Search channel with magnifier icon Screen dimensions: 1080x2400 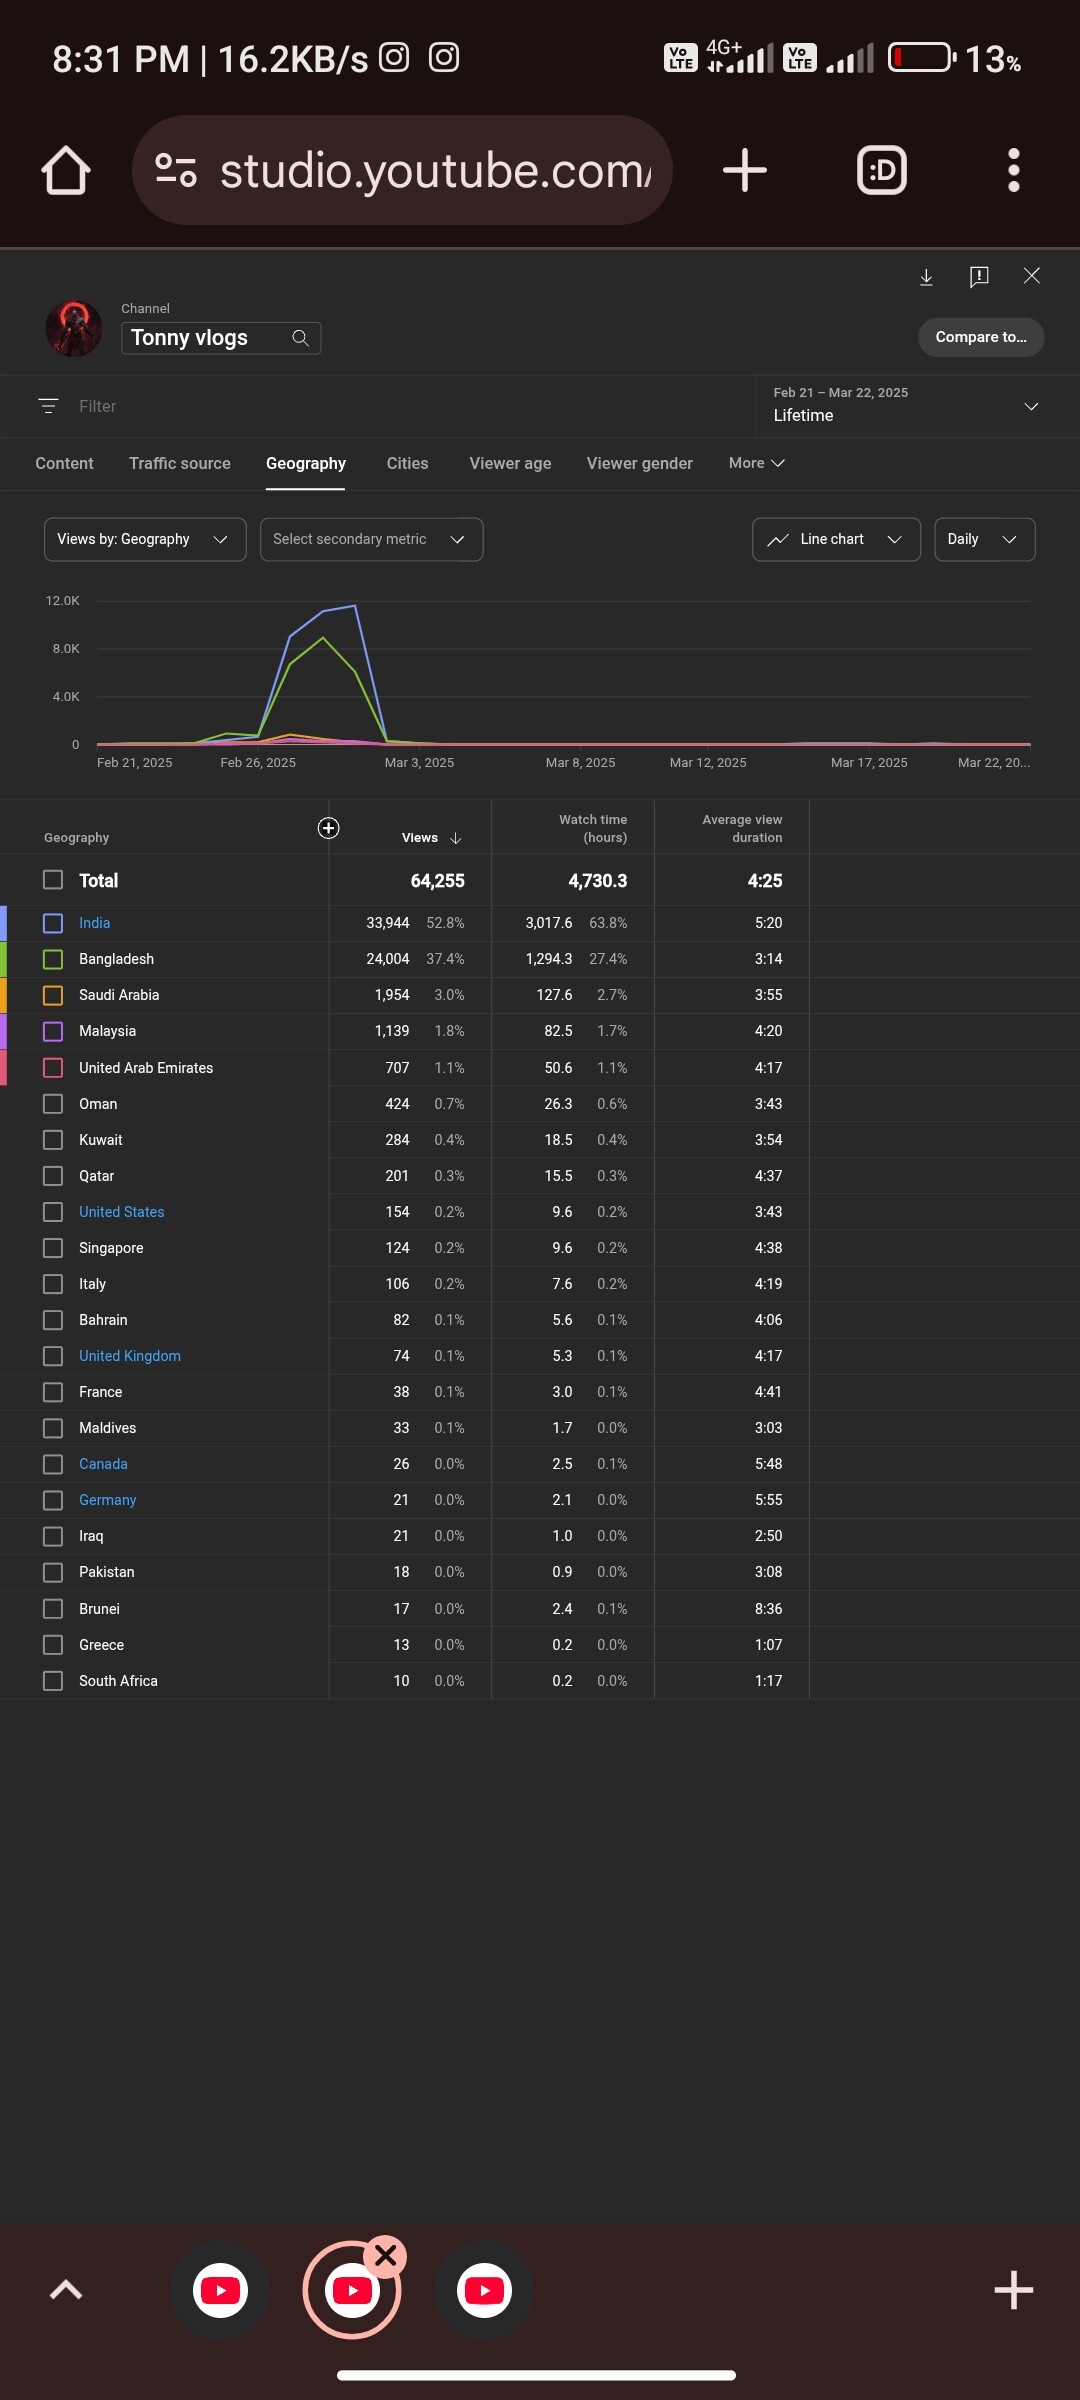coord(300,338)
